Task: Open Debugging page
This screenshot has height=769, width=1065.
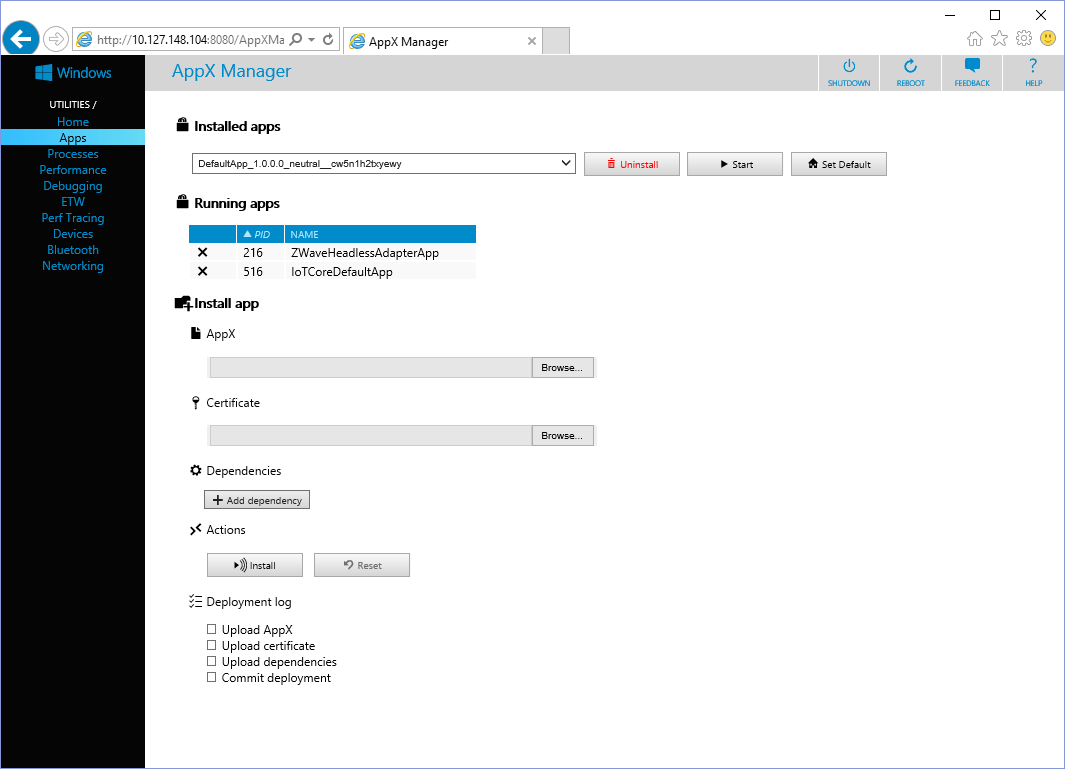Action: (73, 185)
